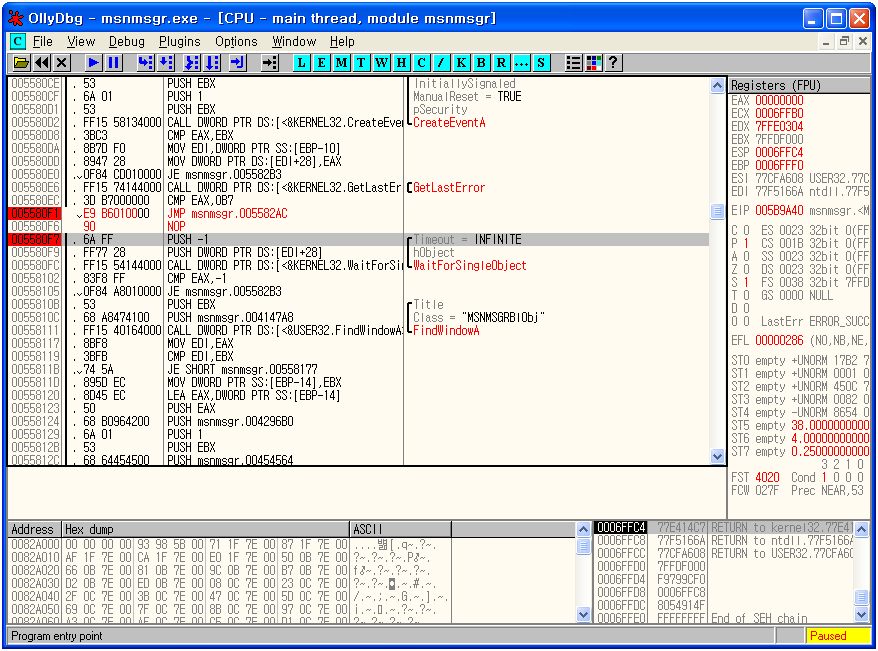Show the Call stack via the K icon
The image size is (878, 651).
click(461, 63)
